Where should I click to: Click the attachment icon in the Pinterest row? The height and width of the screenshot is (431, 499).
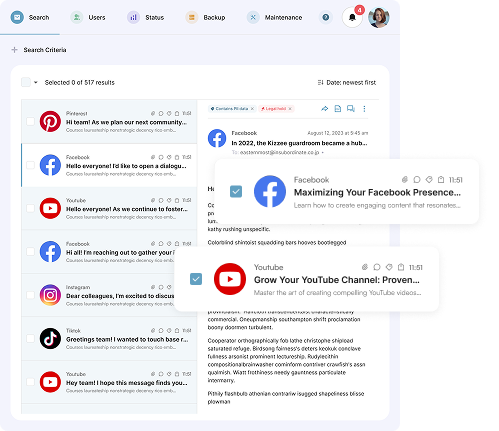click(x=153, y=113)
